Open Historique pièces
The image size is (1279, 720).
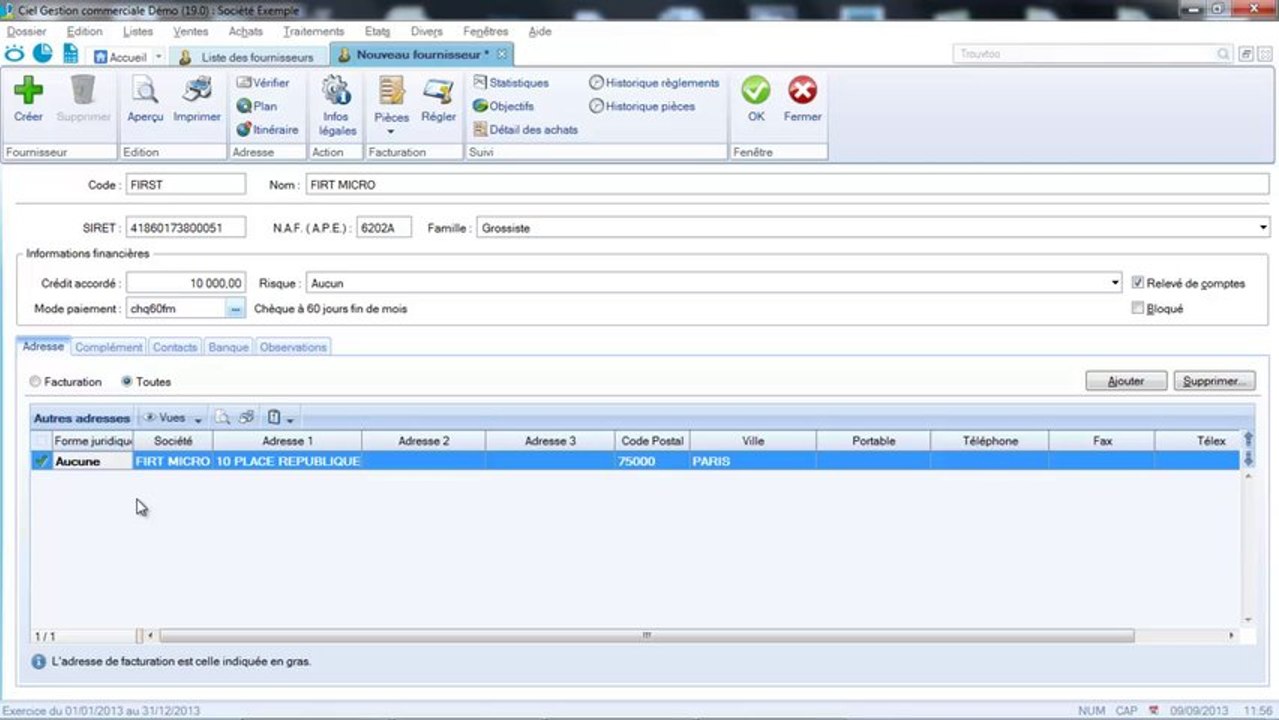(x=642, y=106)
